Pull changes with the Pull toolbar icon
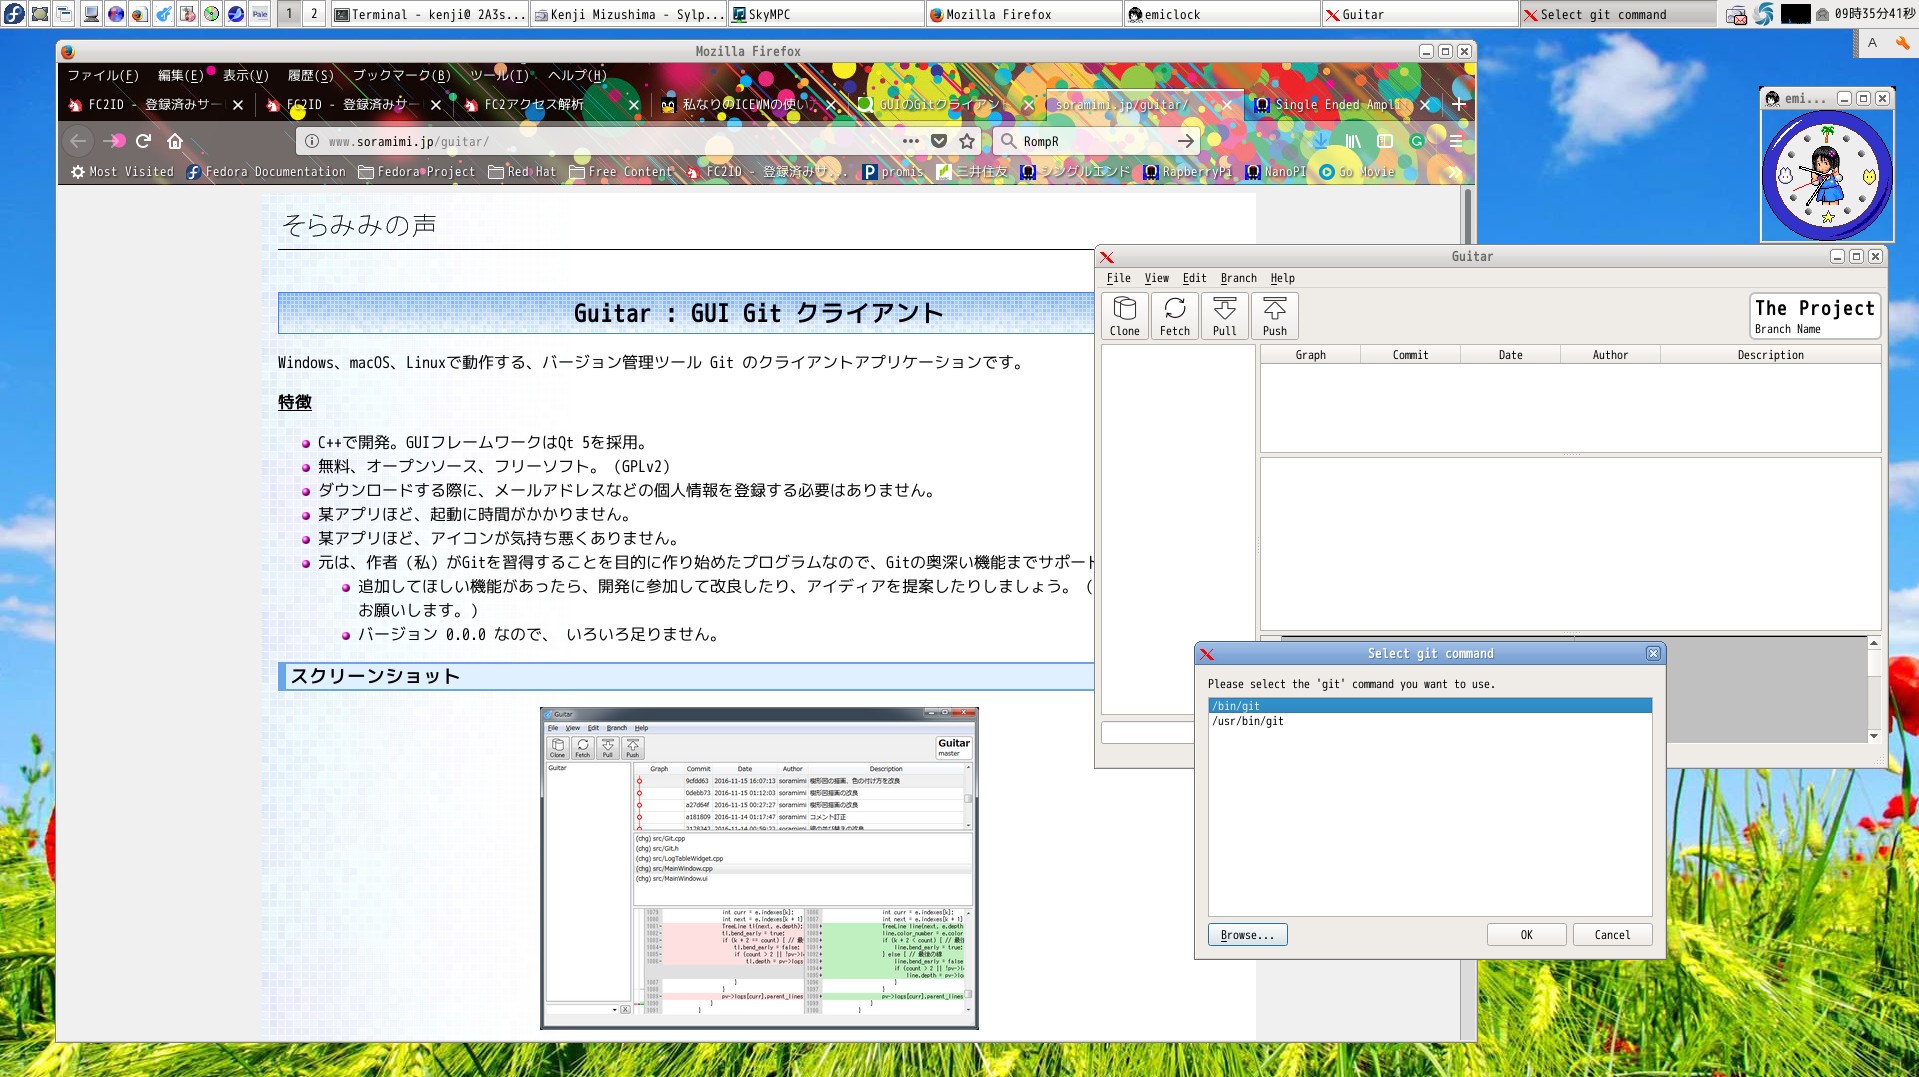 [x=1224, y=315]
